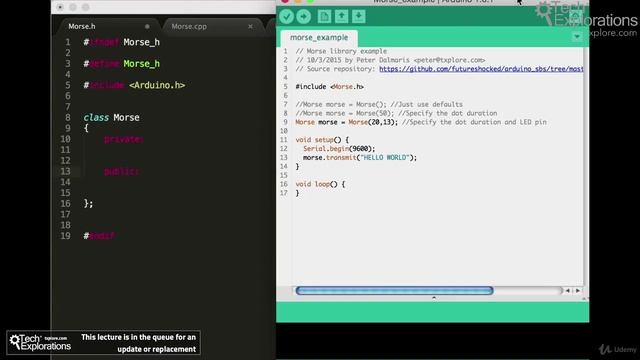Click the <Arduino.h> include text
This screenshot has width=640, height=360.
(x=157, y=85)
